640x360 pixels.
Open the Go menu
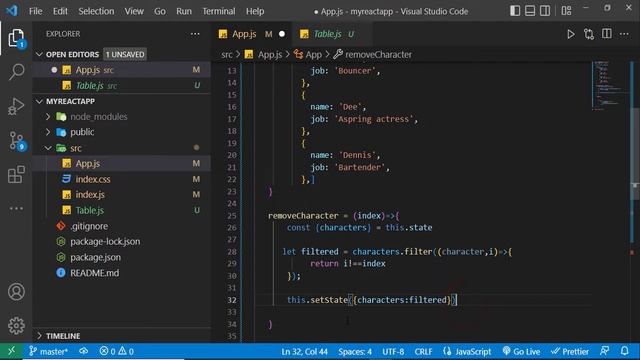160,11
